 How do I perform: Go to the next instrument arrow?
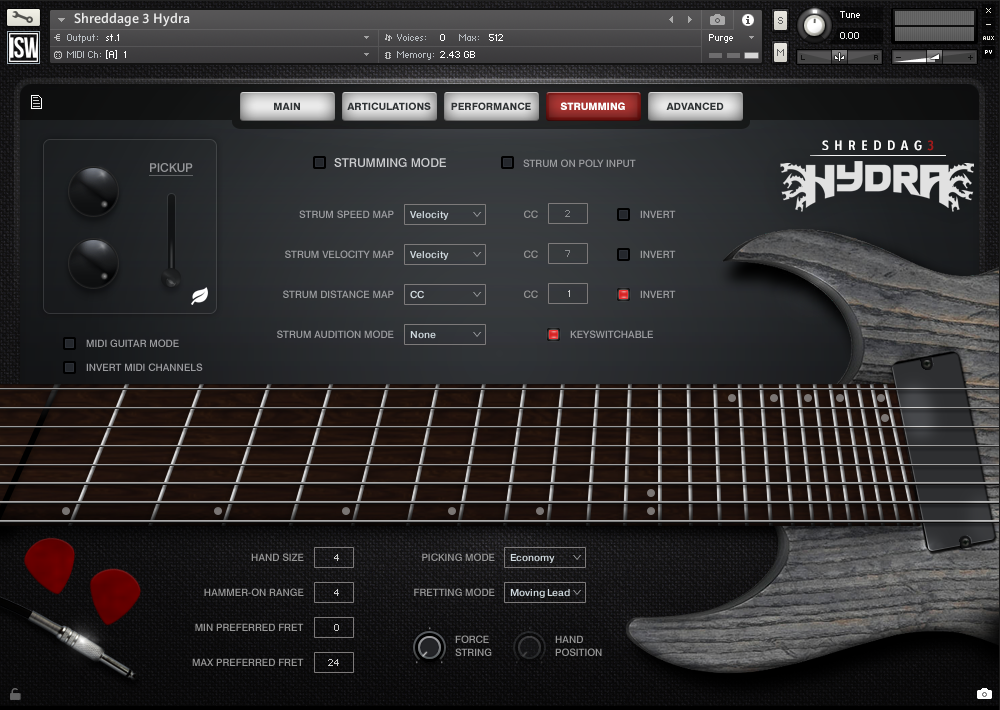(691, 20)
